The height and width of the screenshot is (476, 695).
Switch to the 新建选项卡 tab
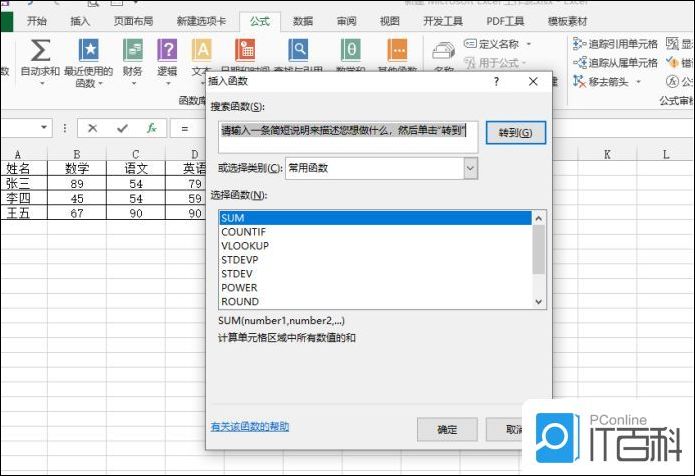[201, 21]
